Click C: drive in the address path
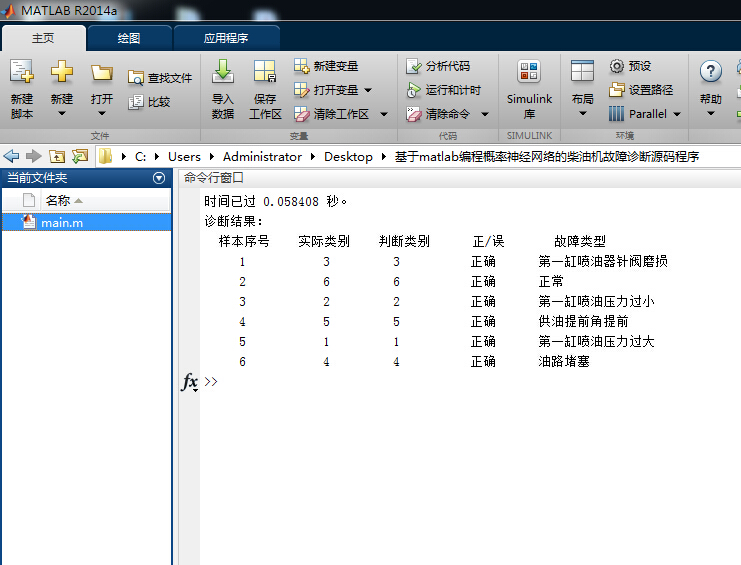This screenshot has width=741, height=565. (140, 156)
